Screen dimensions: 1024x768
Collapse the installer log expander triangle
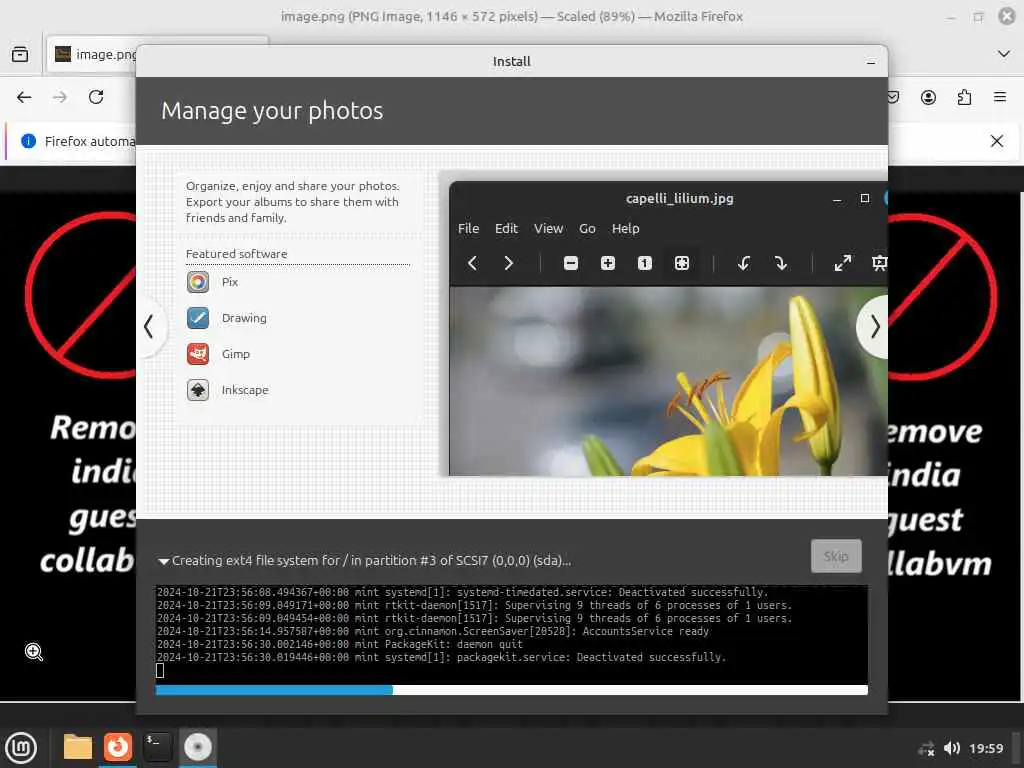163,561
